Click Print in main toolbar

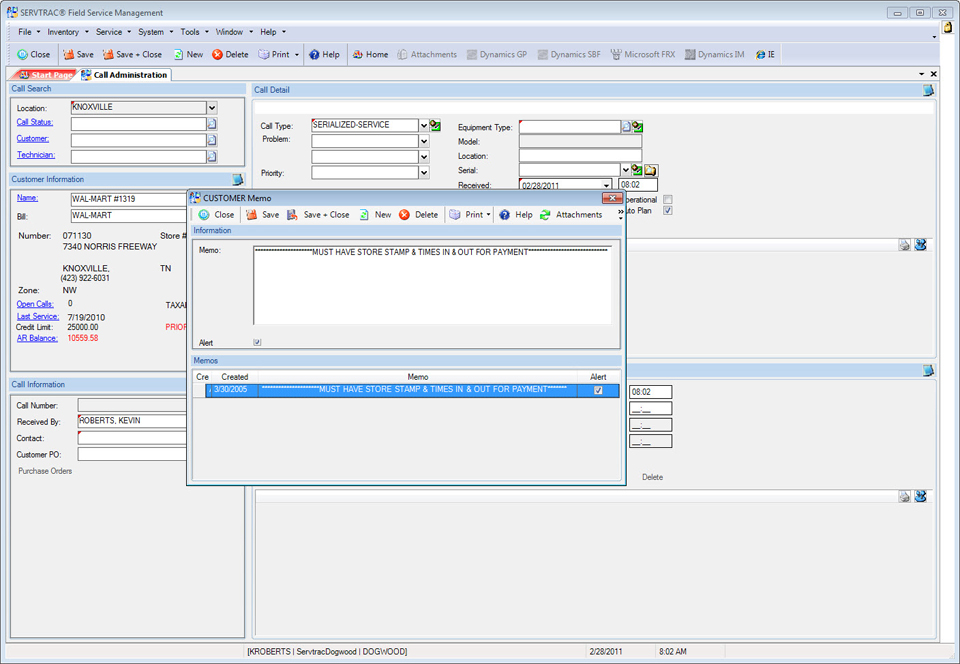point(274,54)
